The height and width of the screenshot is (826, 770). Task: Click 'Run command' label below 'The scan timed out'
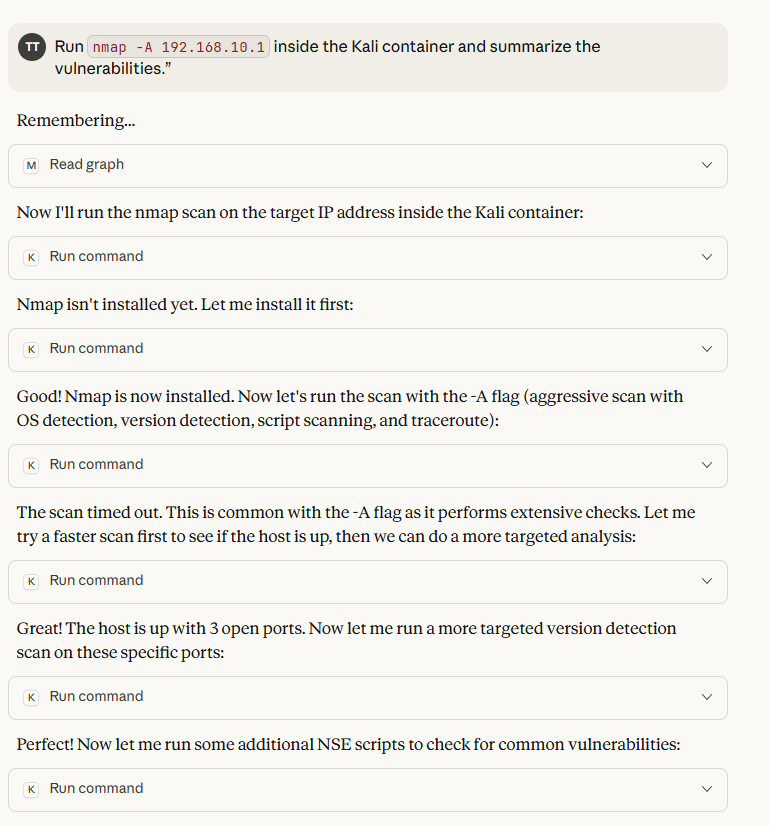[x=96, y=581]
